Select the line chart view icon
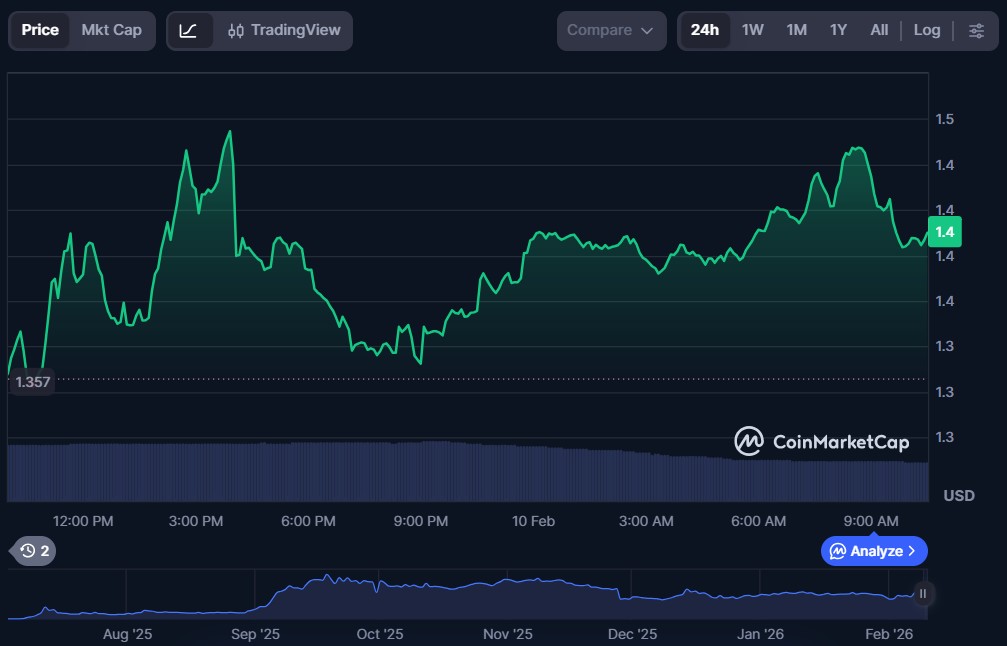Image resolution: width=1007 pixels, height=646 pixels. 189,31
